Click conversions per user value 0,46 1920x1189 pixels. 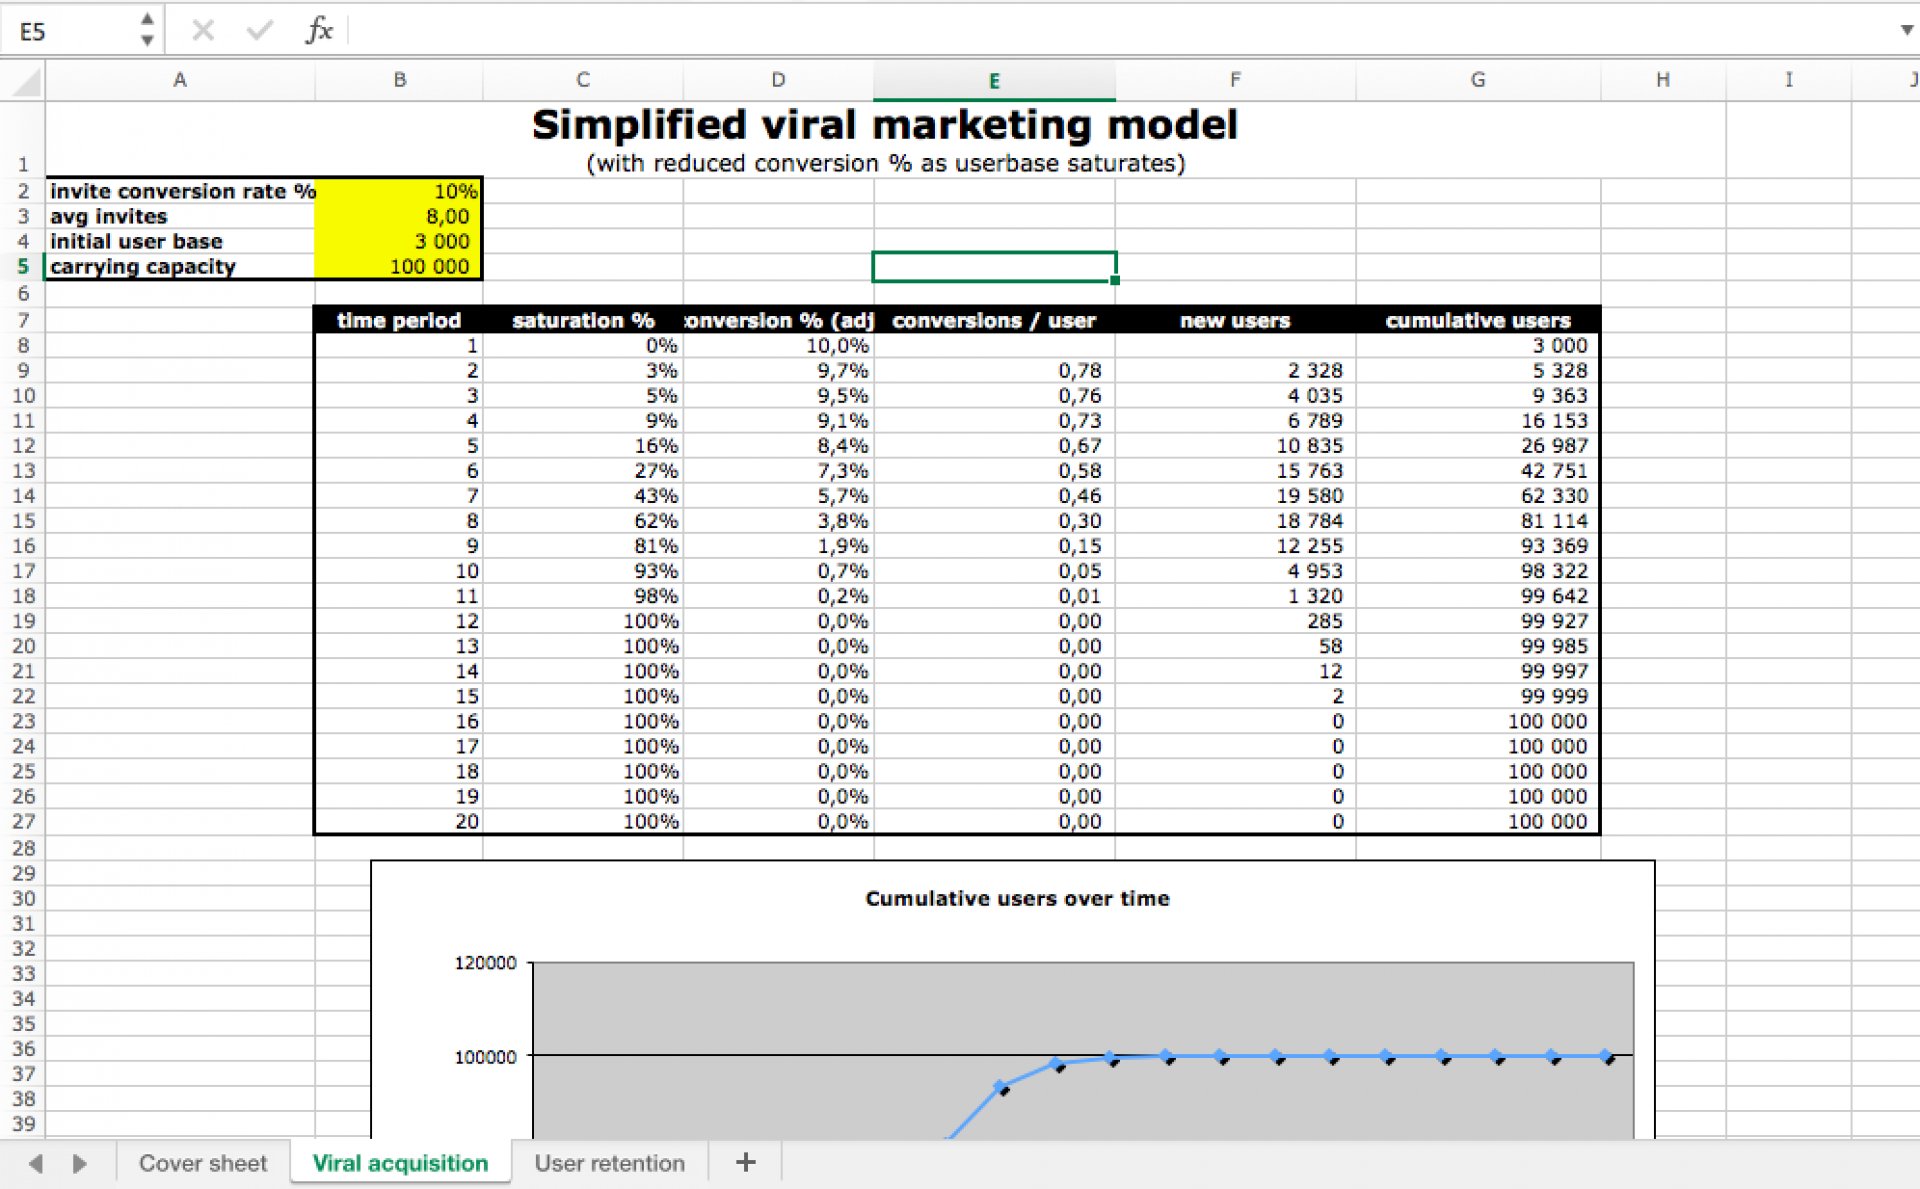point(994,496)
